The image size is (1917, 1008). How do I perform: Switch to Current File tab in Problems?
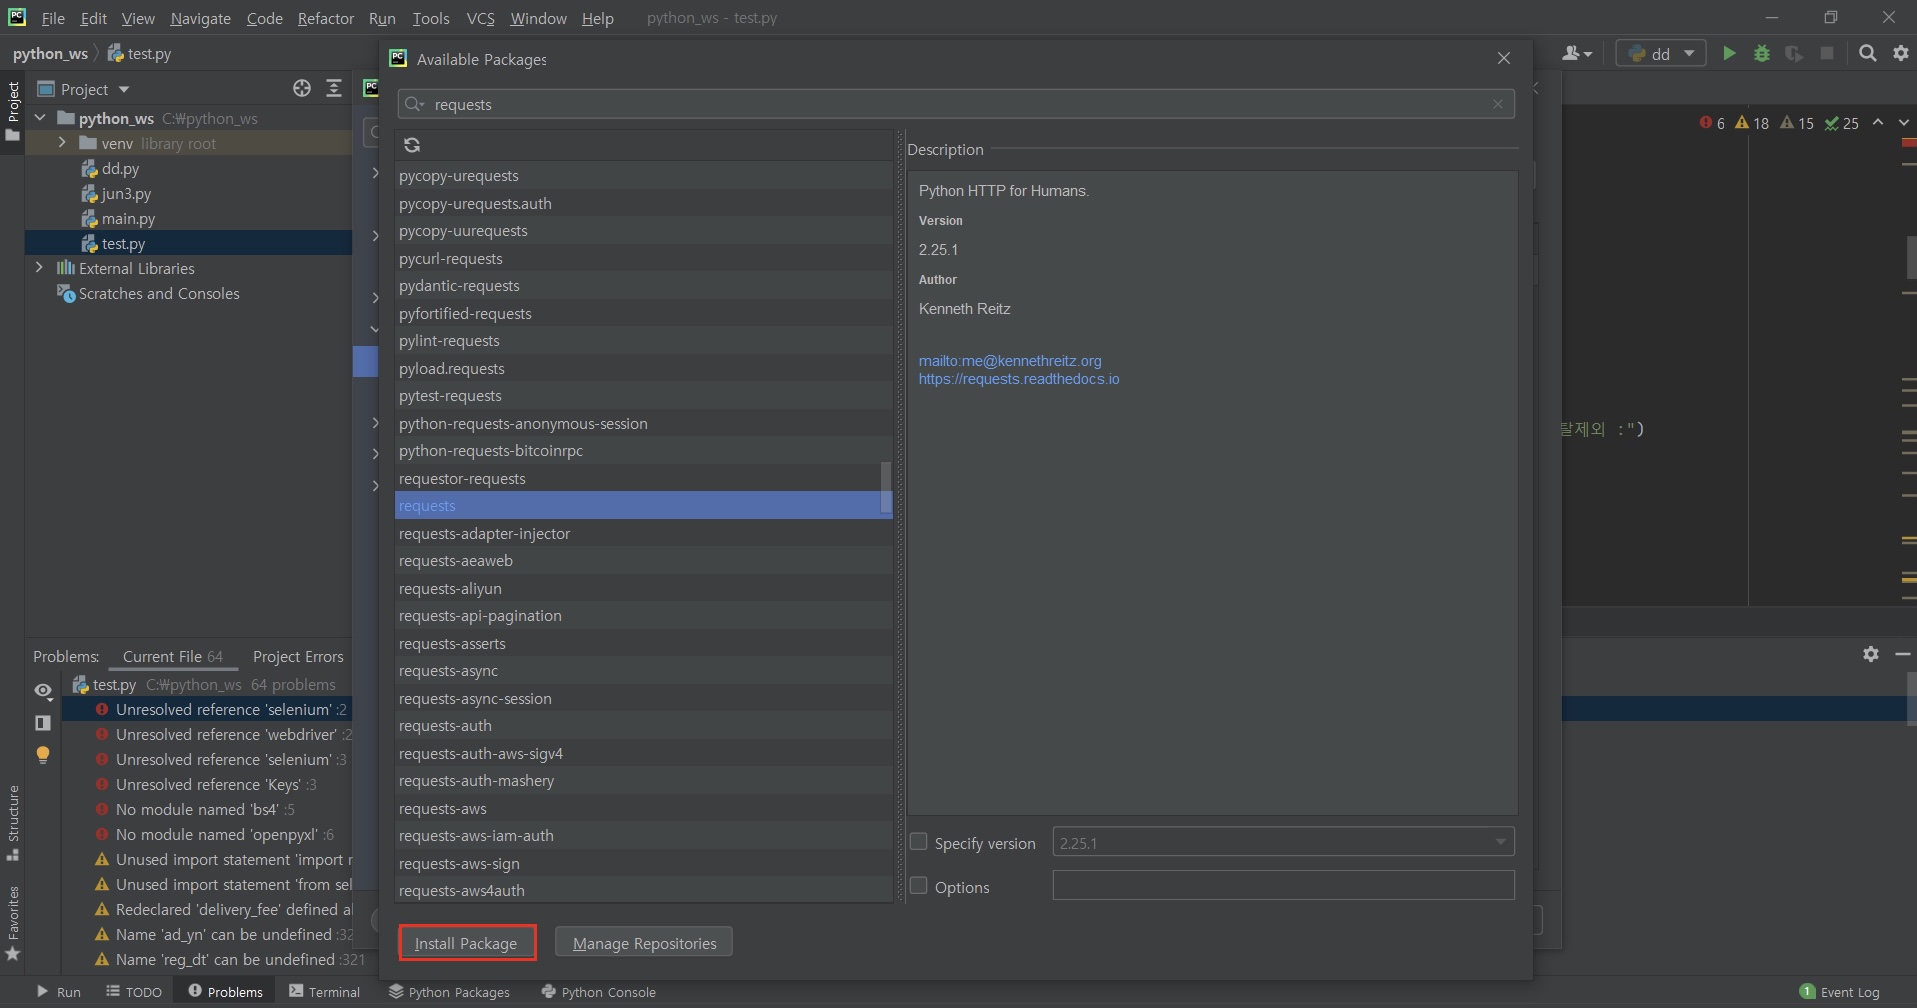tap(173, 656)
